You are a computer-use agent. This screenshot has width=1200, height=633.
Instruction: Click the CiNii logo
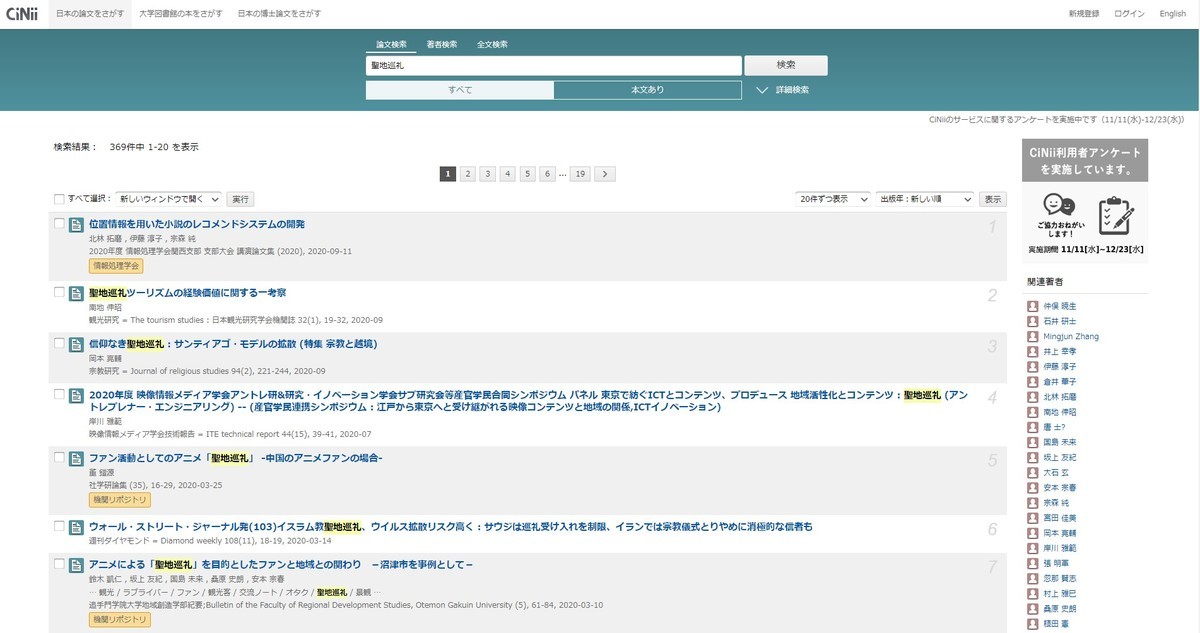(x=21, y=14)
